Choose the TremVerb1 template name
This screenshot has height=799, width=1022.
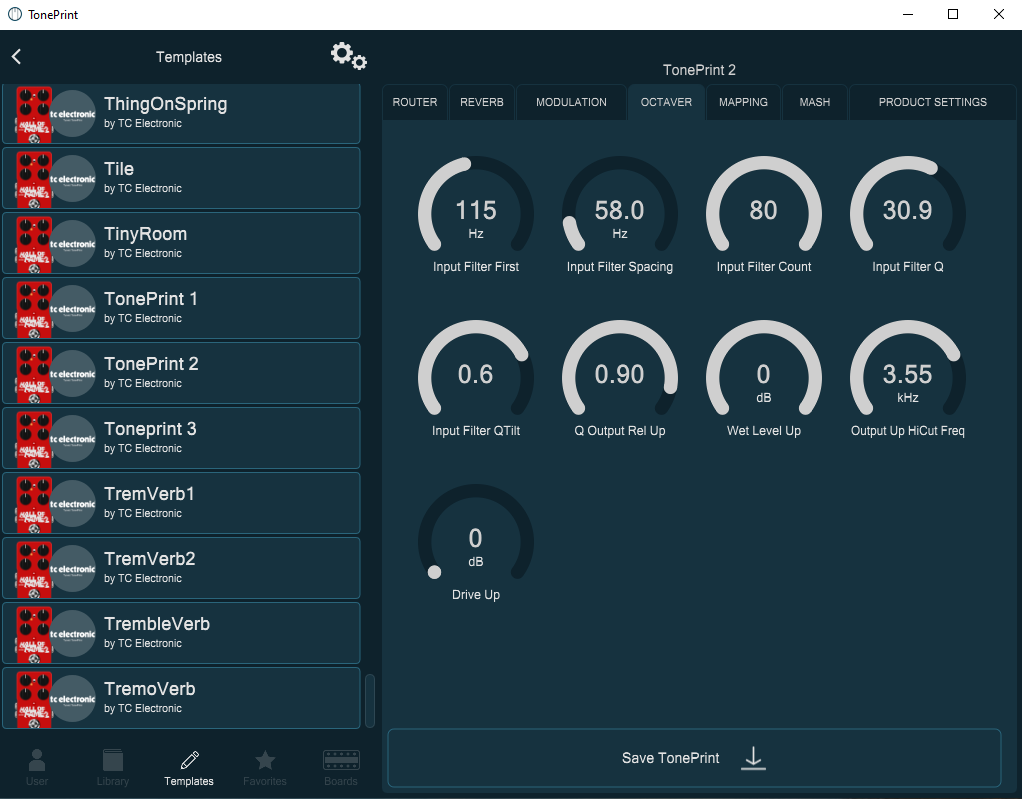[x=149, y=494]
